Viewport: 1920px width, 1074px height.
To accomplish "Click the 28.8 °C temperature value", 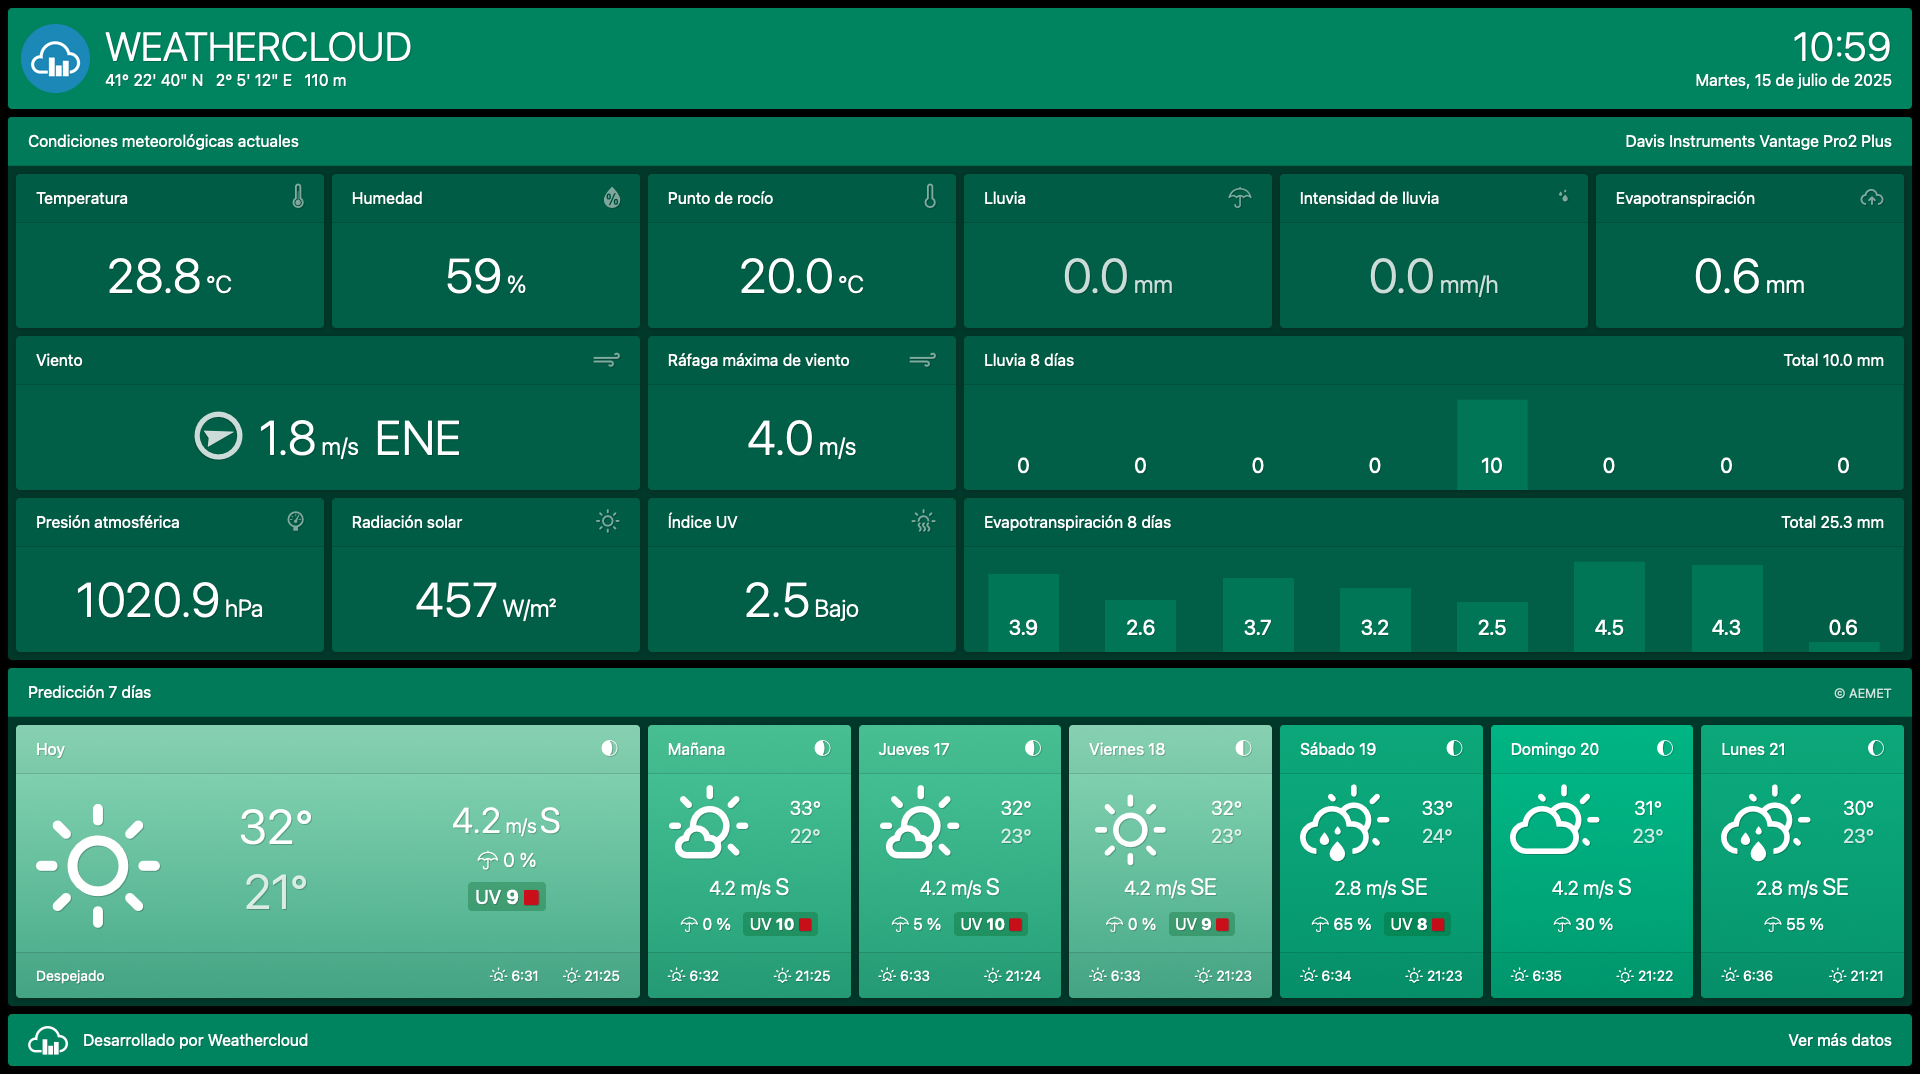I will click(170, 277).
